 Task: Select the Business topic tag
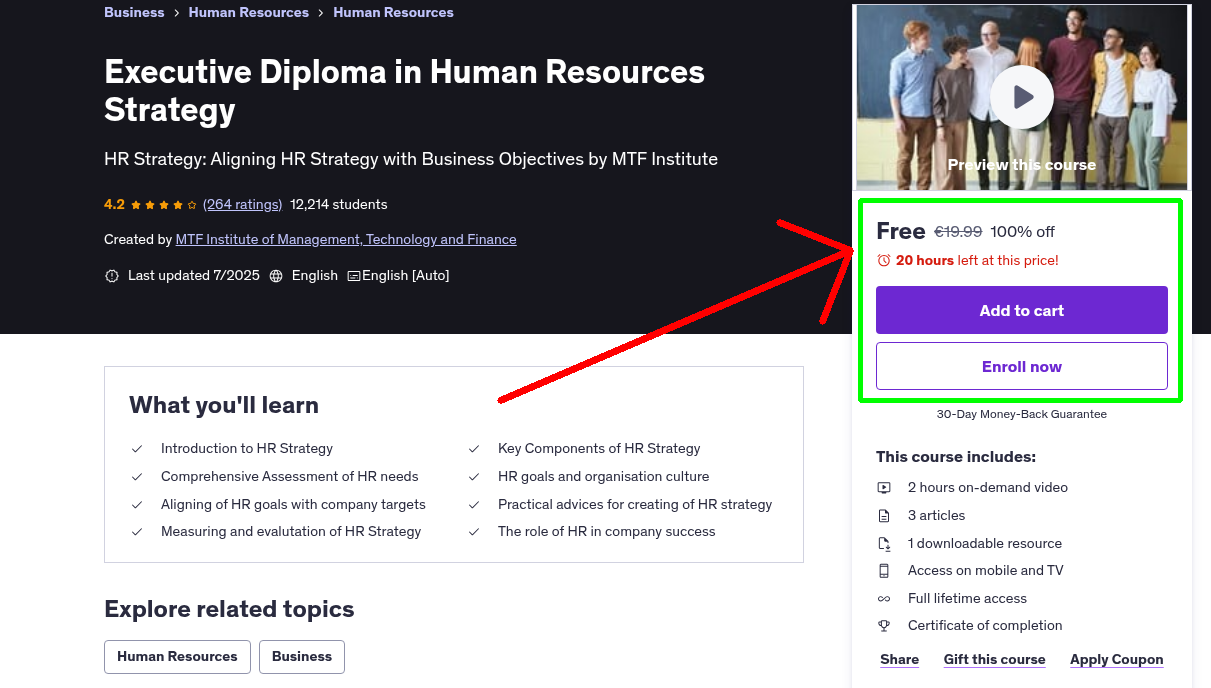tap(302, 657)
